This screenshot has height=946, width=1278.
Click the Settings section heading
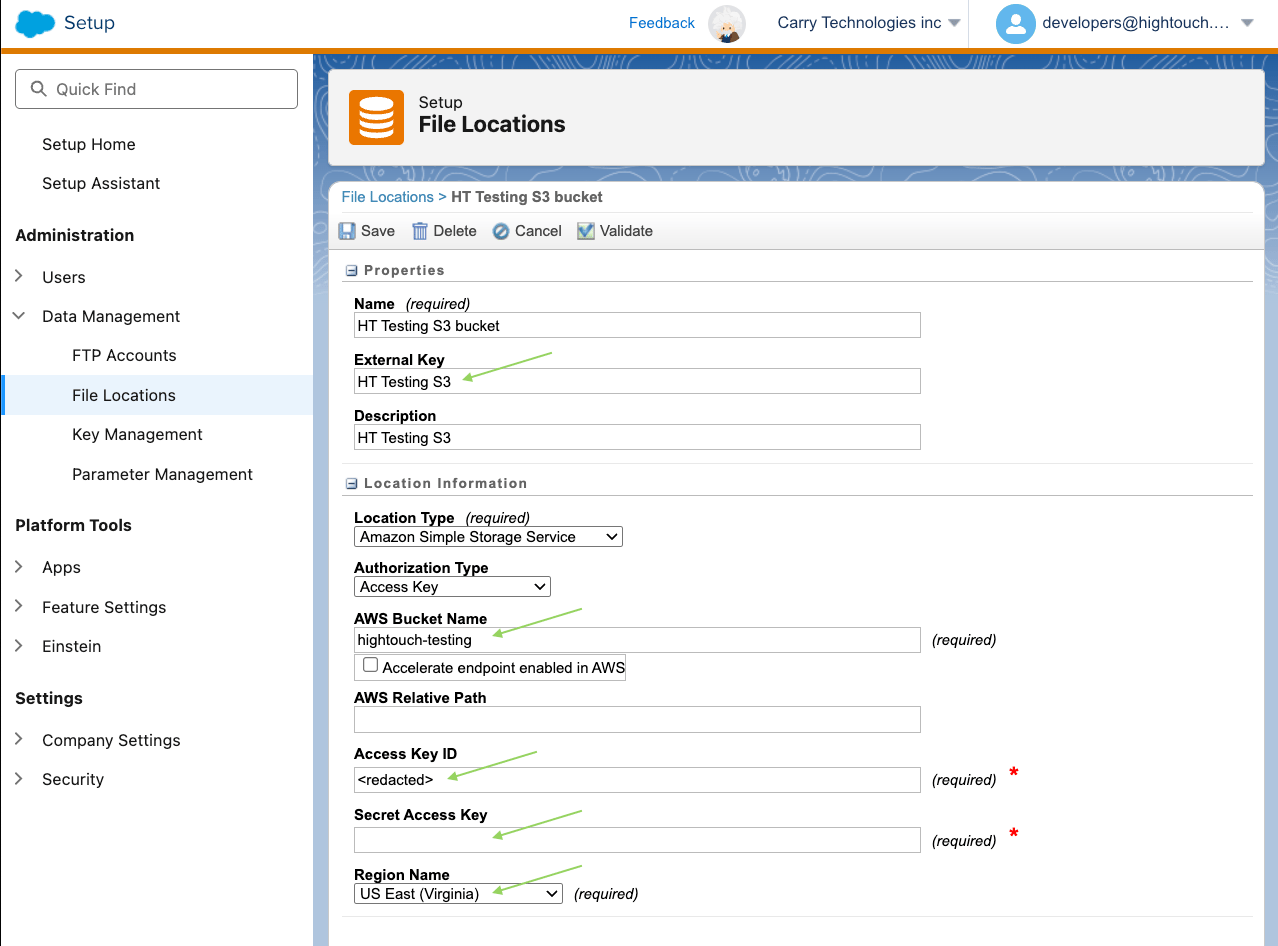coord(49,698)
